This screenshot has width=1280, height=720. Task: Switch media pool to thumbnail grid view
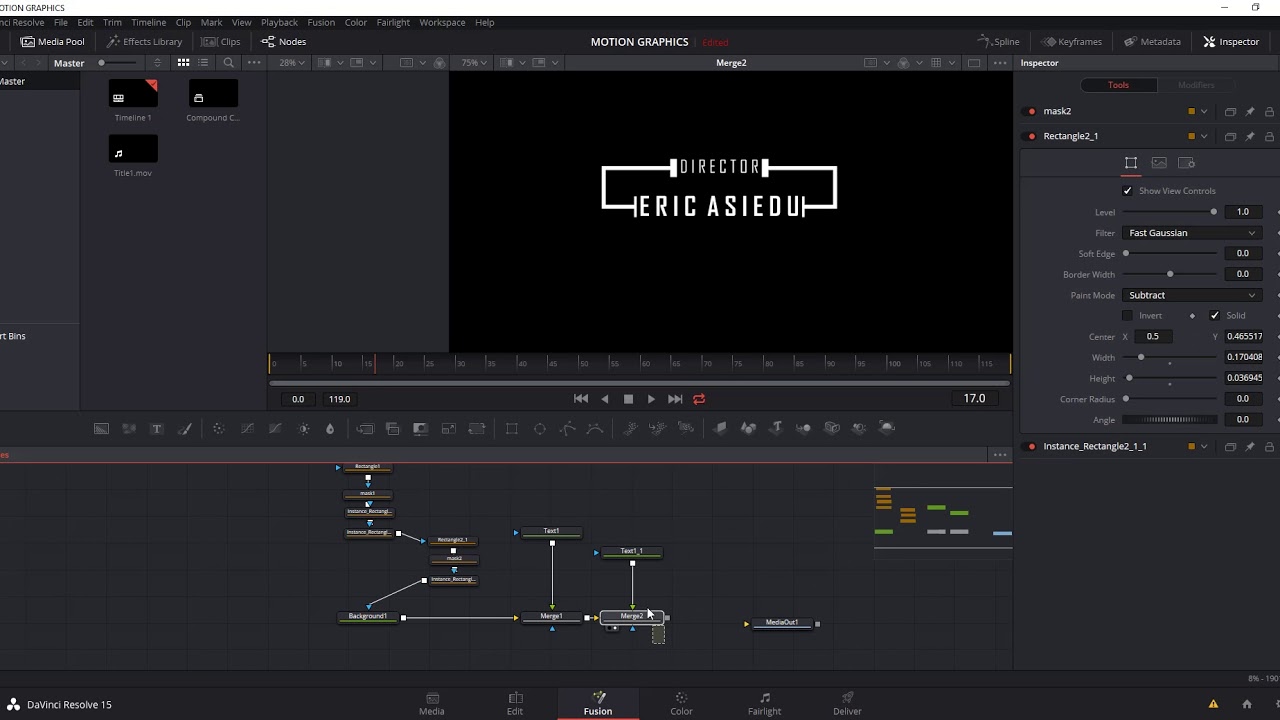click(183, 63)
